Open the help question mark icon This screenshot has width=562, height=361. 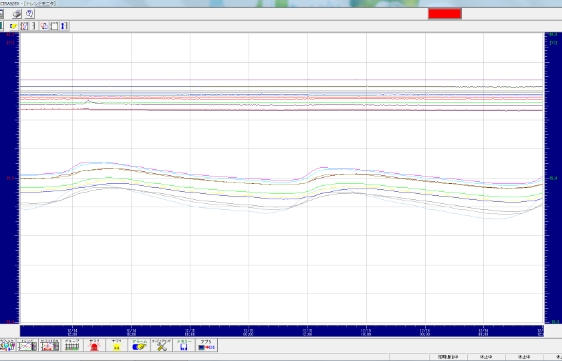pyautogui.click(x=30, y=14)
